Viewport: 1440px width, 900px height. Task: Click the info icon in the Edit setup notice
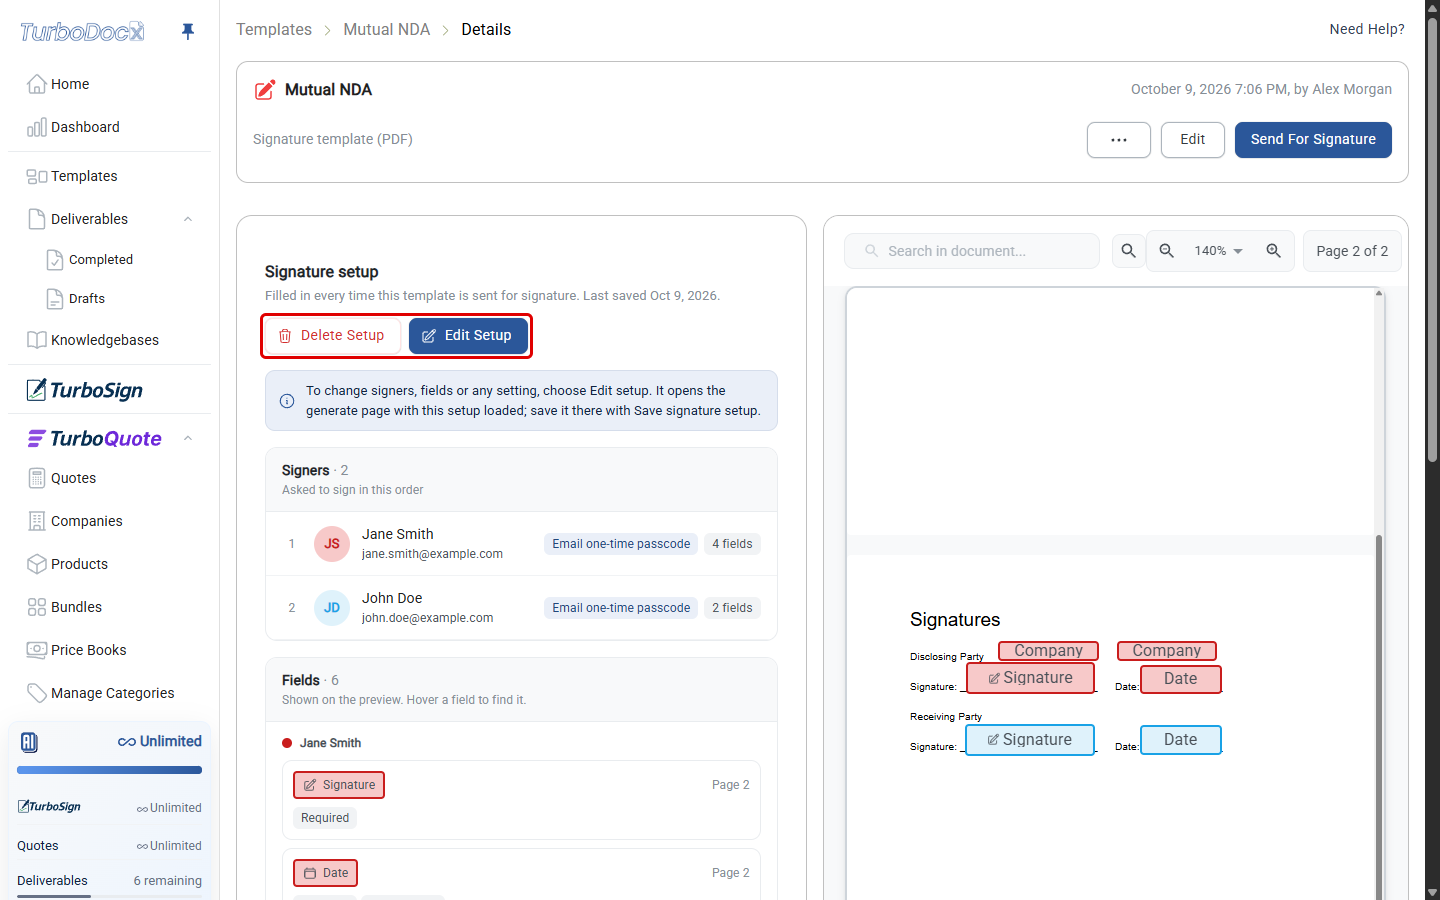287,401
